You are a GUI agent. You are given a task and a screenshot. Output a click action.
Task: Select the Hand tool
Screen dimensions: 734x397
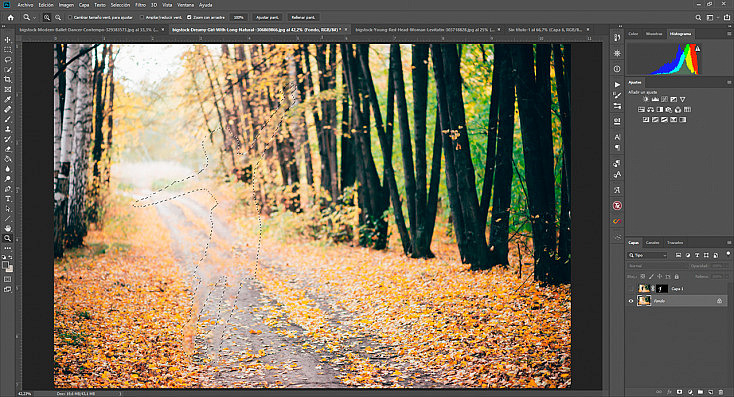click(x=7, y=228)
